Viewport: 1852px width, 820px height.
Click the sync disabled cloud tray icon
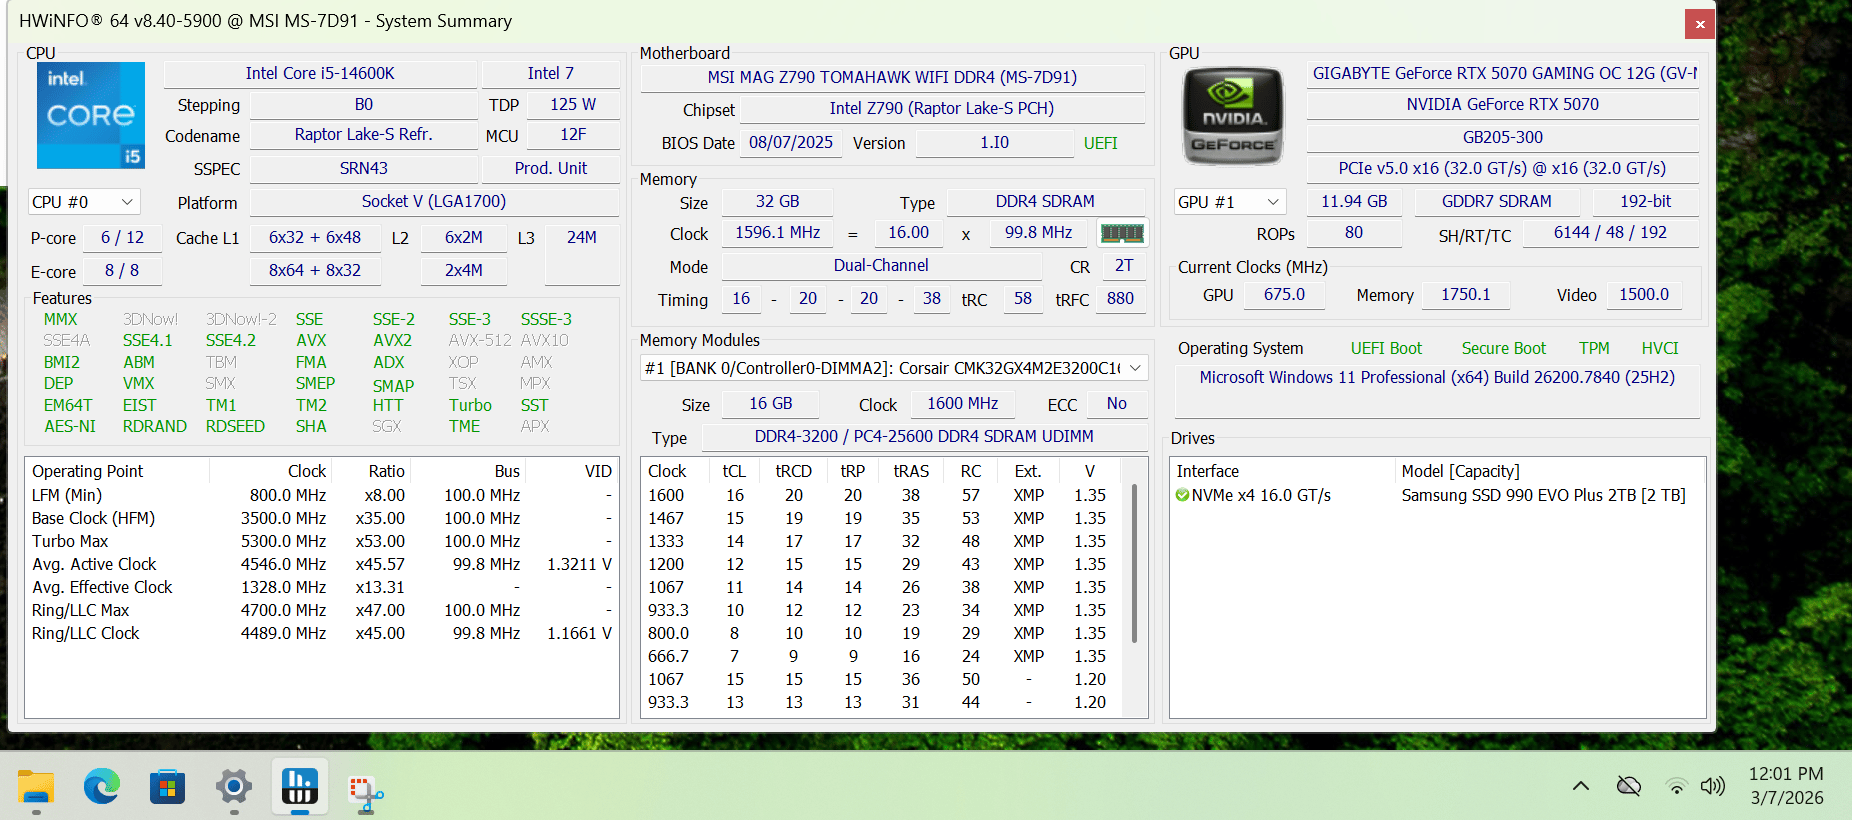pos(1629,786)
